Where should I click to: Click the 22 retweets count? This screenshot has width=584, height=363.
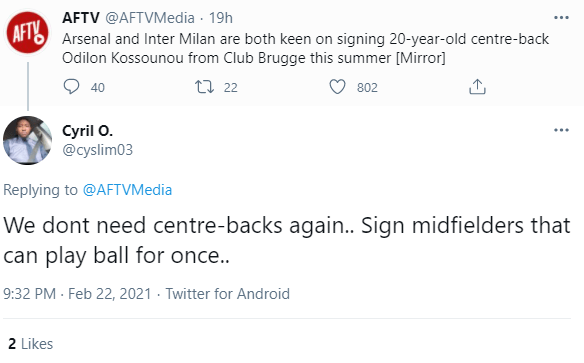231,87
